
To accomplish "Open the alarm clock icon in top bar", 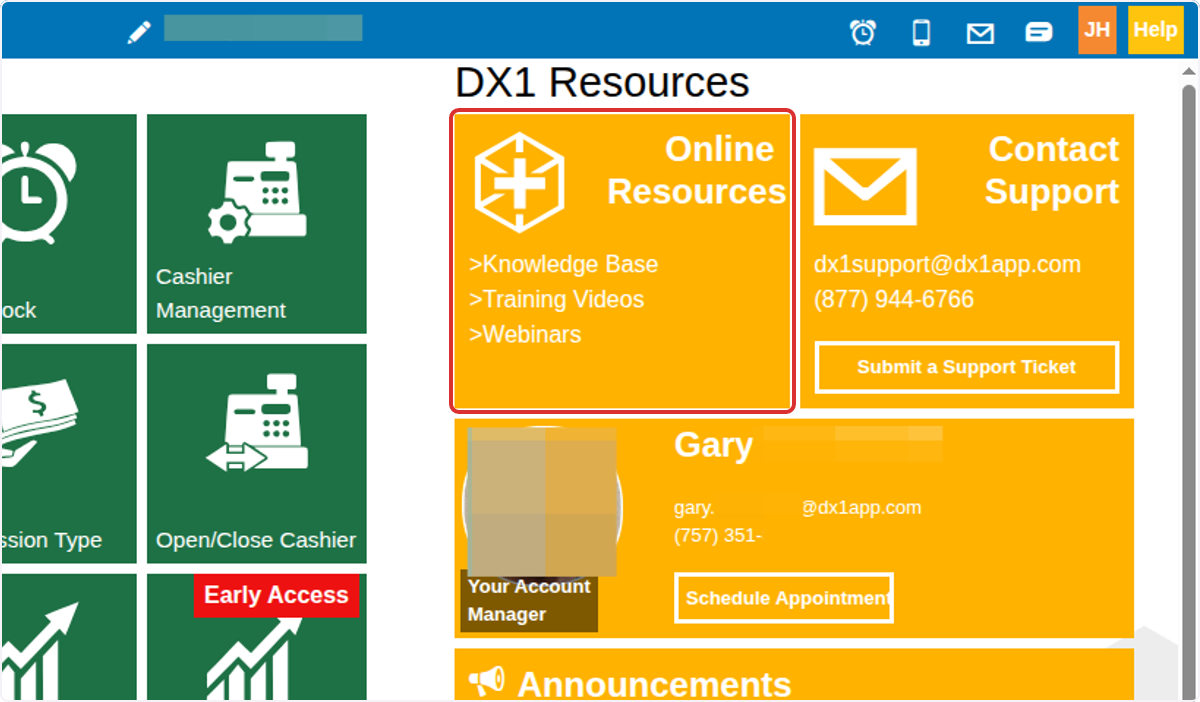I will 863,32.
